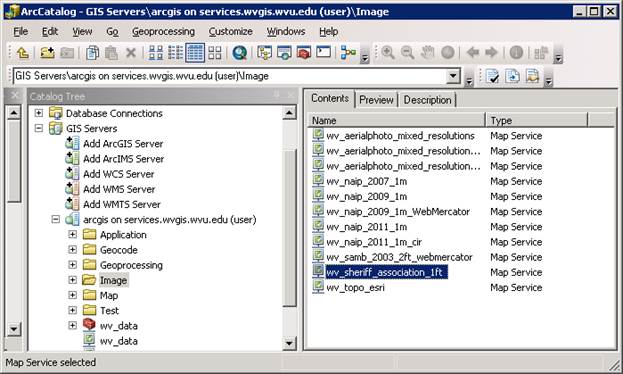The height and width of the screenshot is (374, 623).
Task: Select the Pan hand tool
Action: point(428,52)
